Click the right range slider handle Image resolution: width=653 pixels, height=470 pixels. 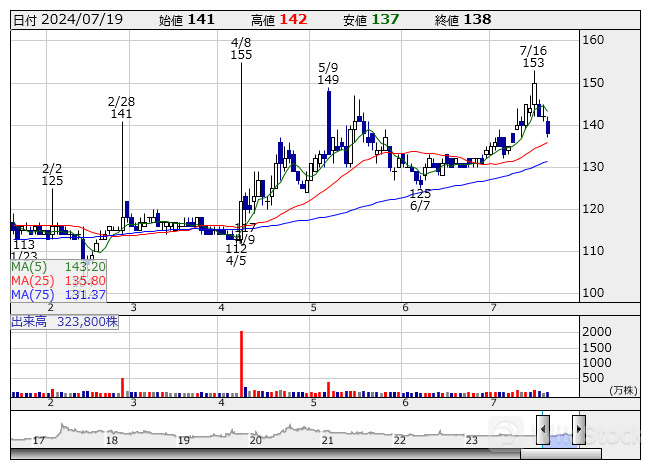[x=578, y=430]
